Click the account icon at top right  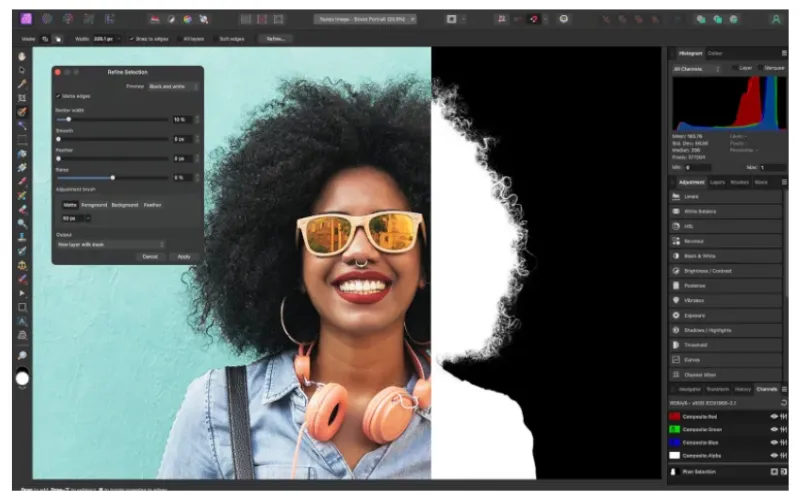point(775,19)
